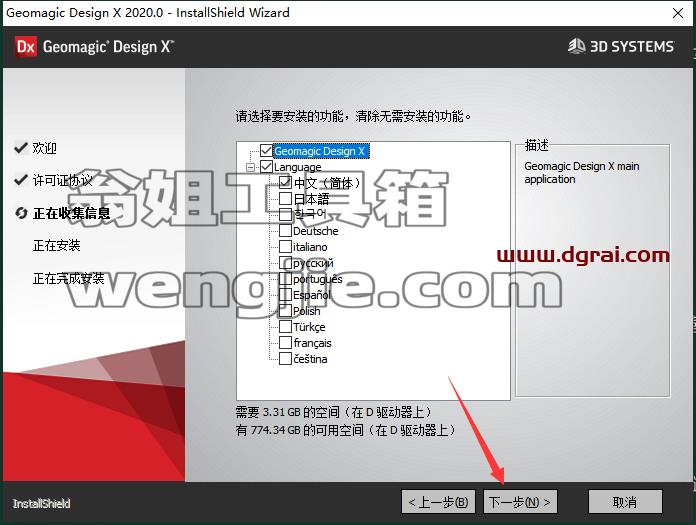The width and height of the screenshot is (696, 525).
Task: Continue with the 下一步(N) button
Action: (520, 502)
